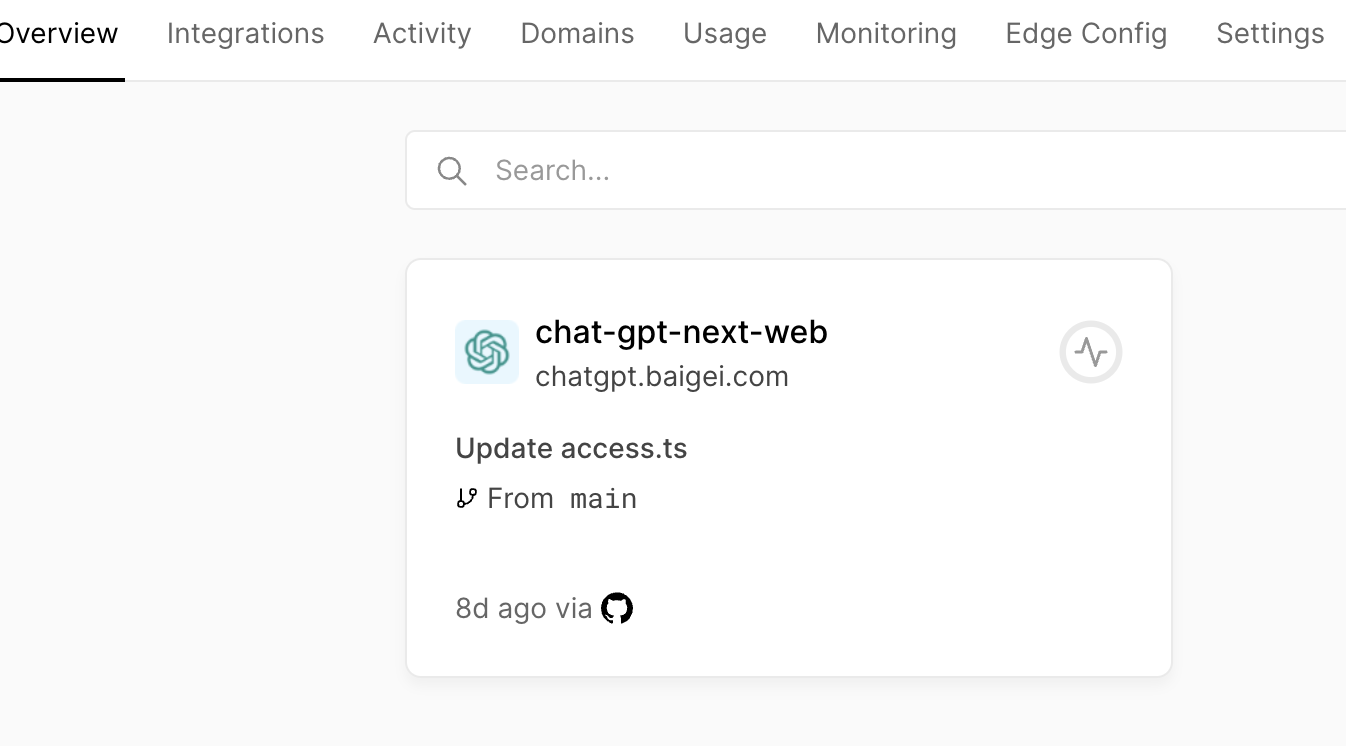
Task: Open the Integrations tab
Action: (x=245, y=34)
